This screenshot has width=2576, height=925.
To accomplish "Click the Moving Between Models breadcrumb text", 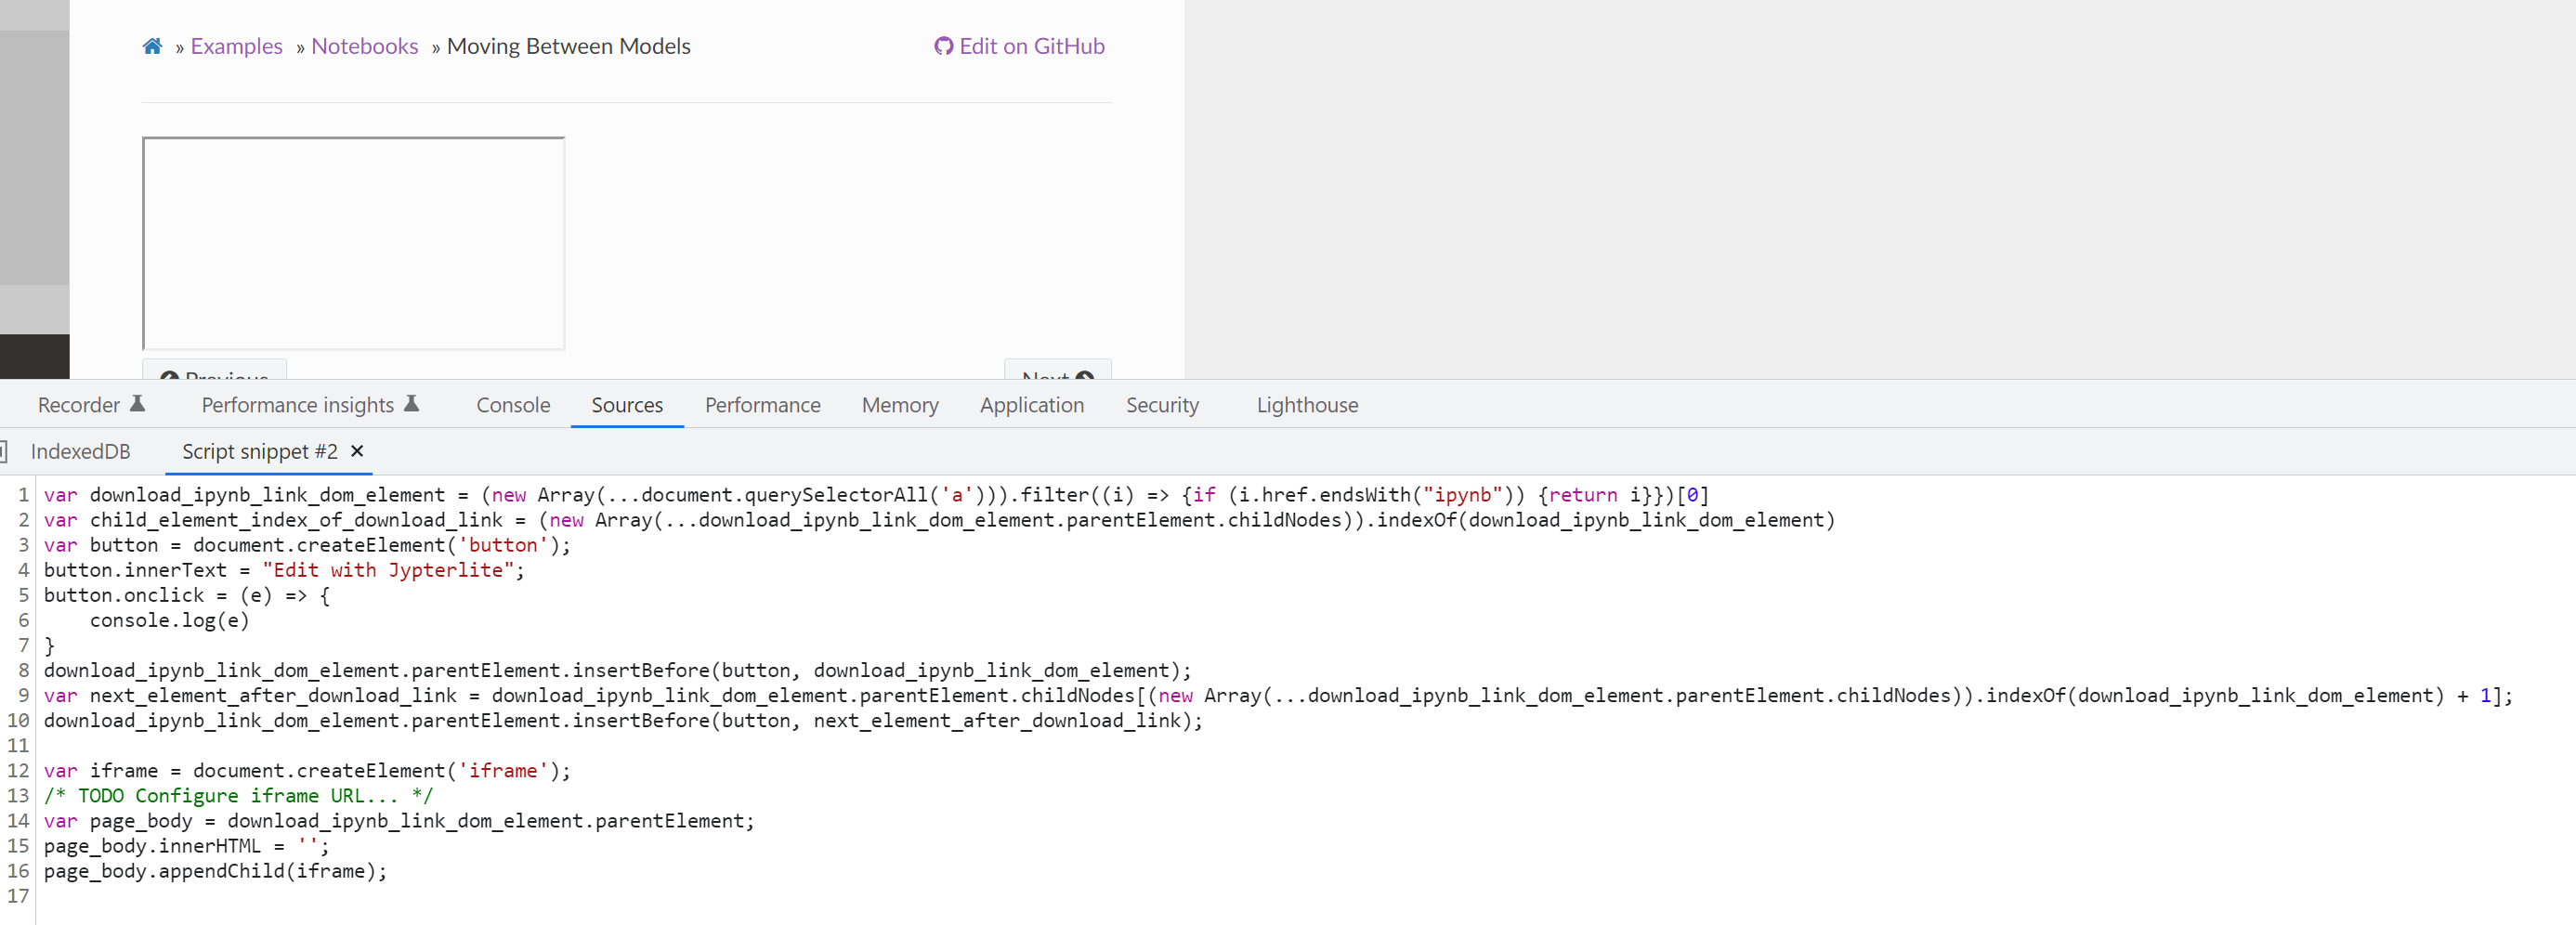I will pos(569,46).
